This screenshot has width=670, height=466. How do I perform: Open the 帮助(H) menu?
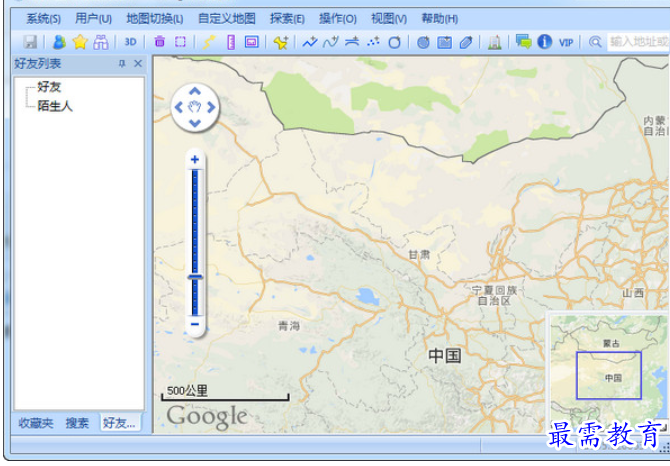click(439, 19)
